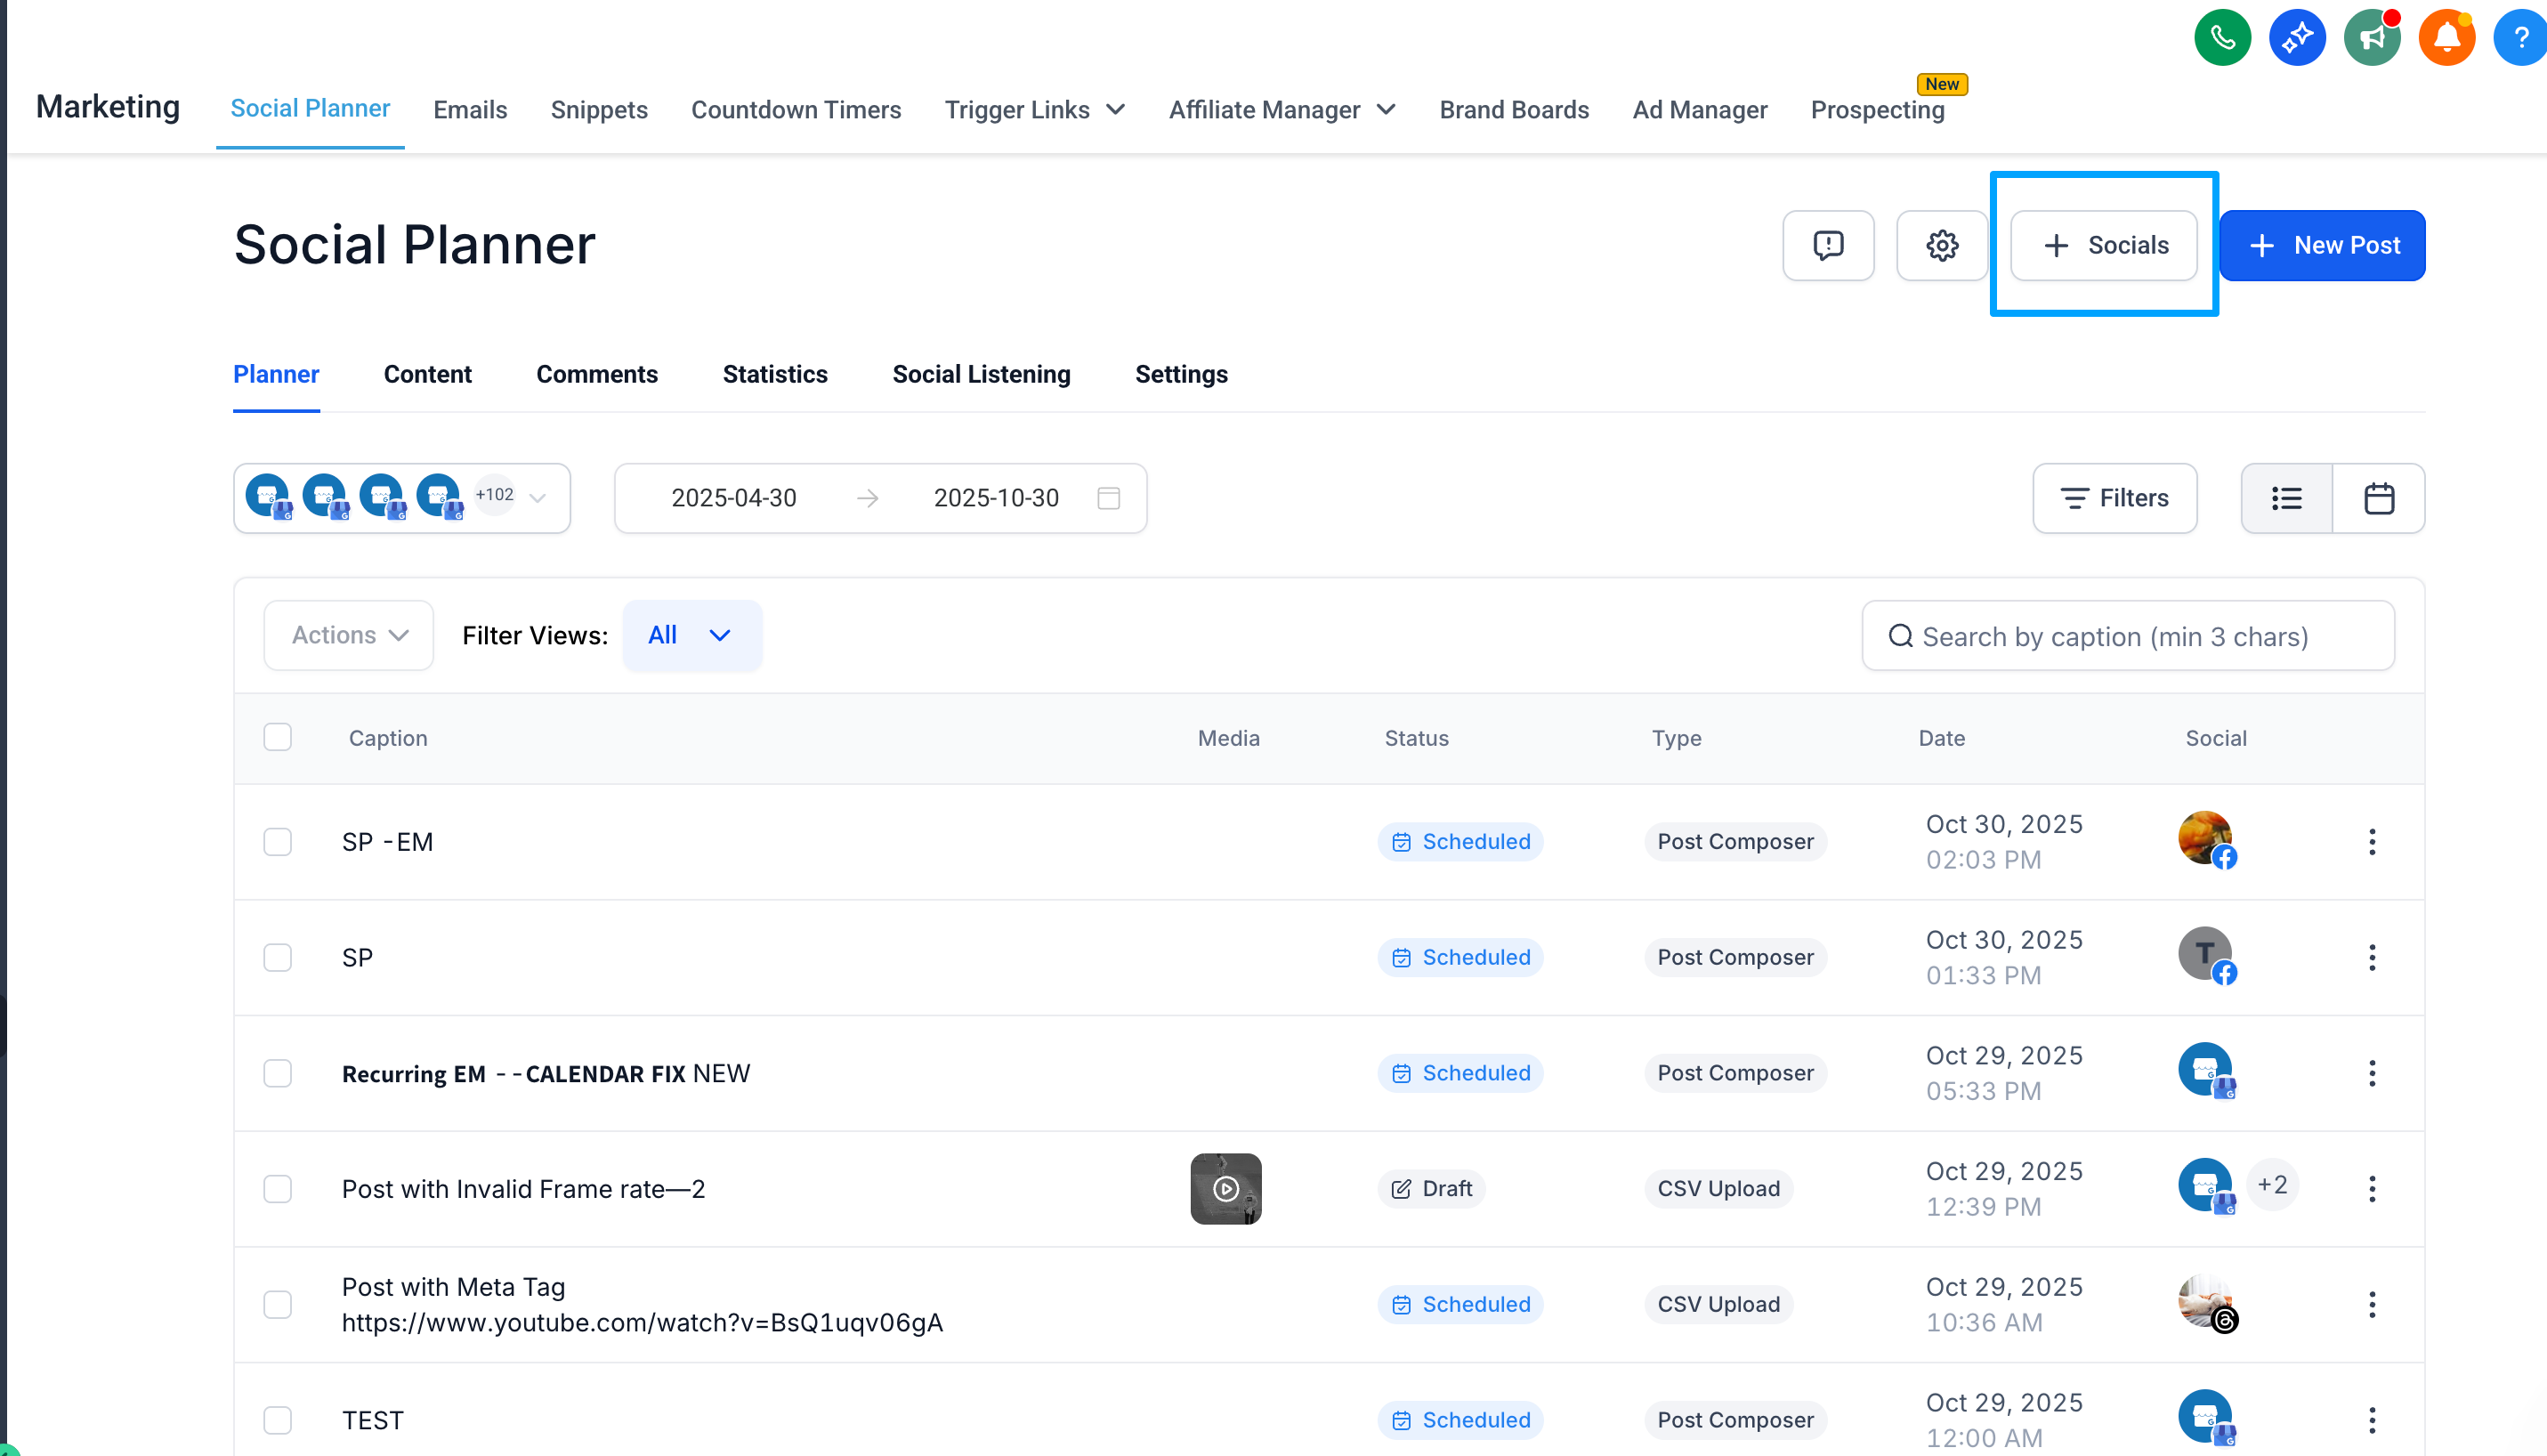Viewport: 2547px width, 1456px height.
Task: Open the Filter Views All dropdown
Action: click(x=691, y=635)
